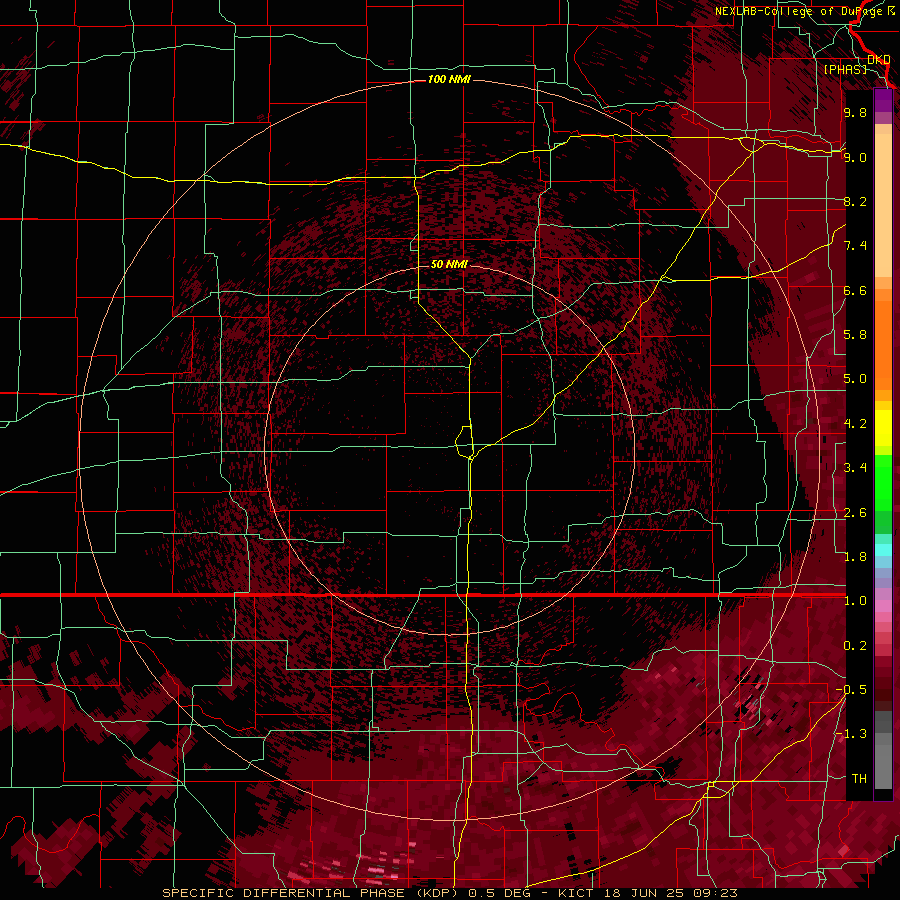Click the '1.0' scale value
Image resolution: width=900 pixels, height=900 pixels.
[855, 601]
